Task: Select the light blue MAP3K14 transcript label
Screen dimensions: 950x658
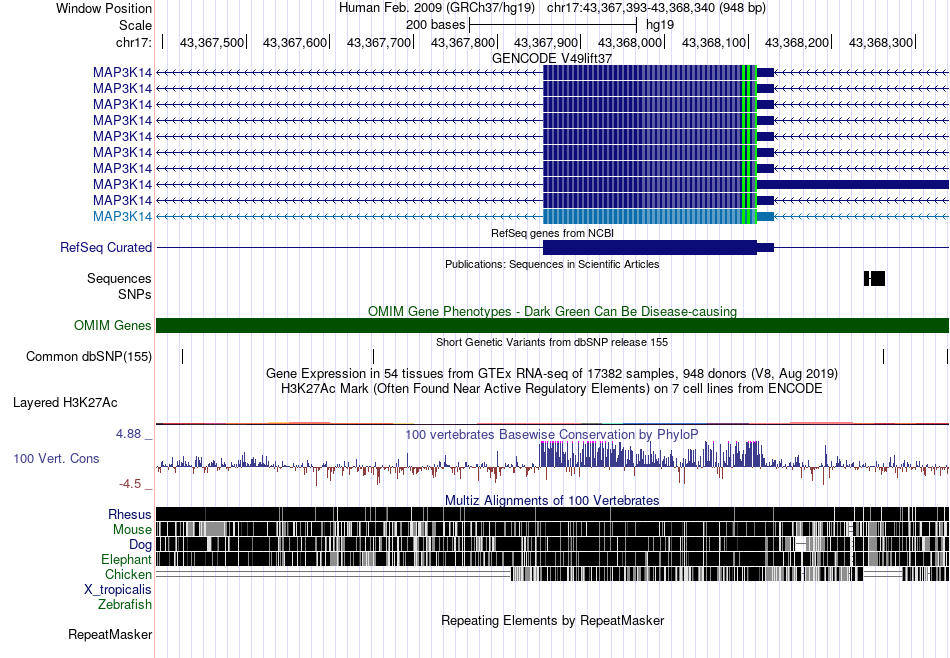Action: [x=122, y=216]
